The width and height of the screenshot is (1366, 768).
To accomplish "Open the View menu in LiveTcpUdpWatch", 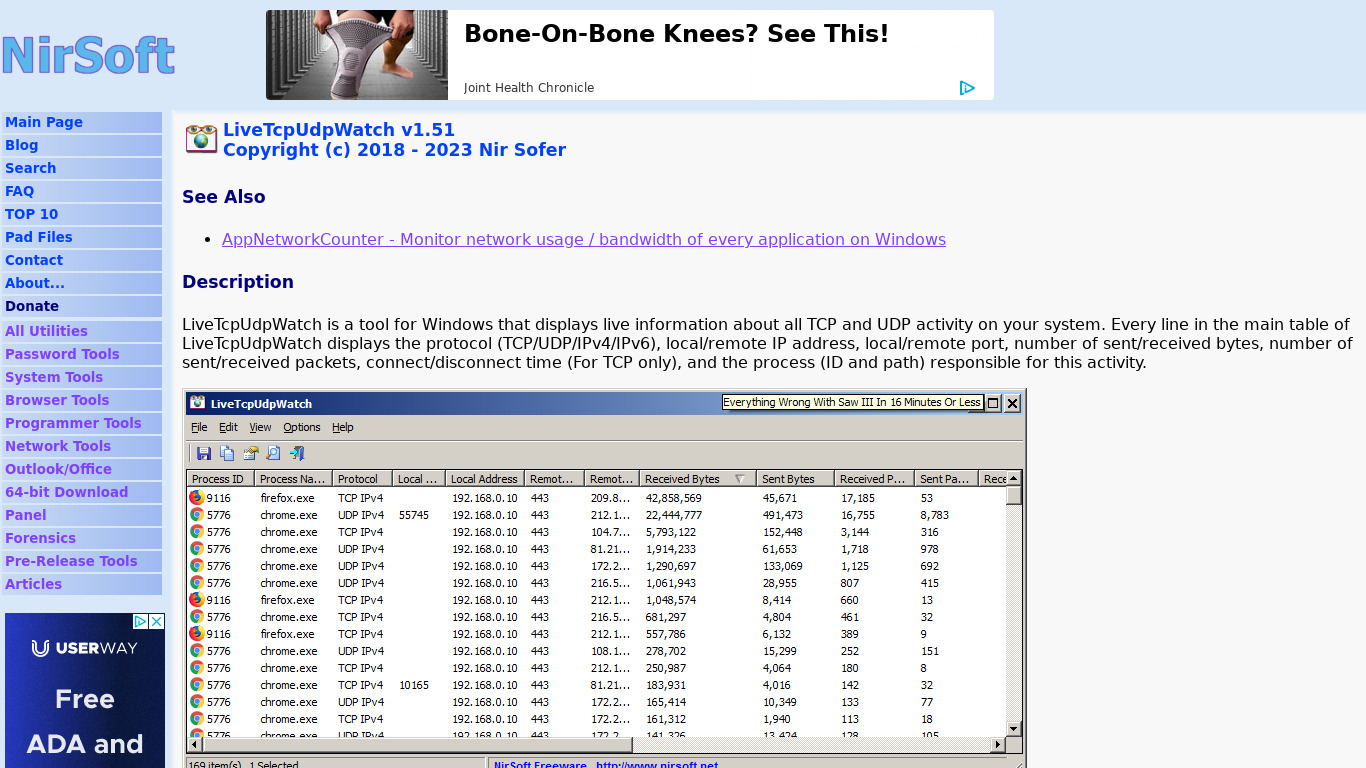I will (260, 427).
